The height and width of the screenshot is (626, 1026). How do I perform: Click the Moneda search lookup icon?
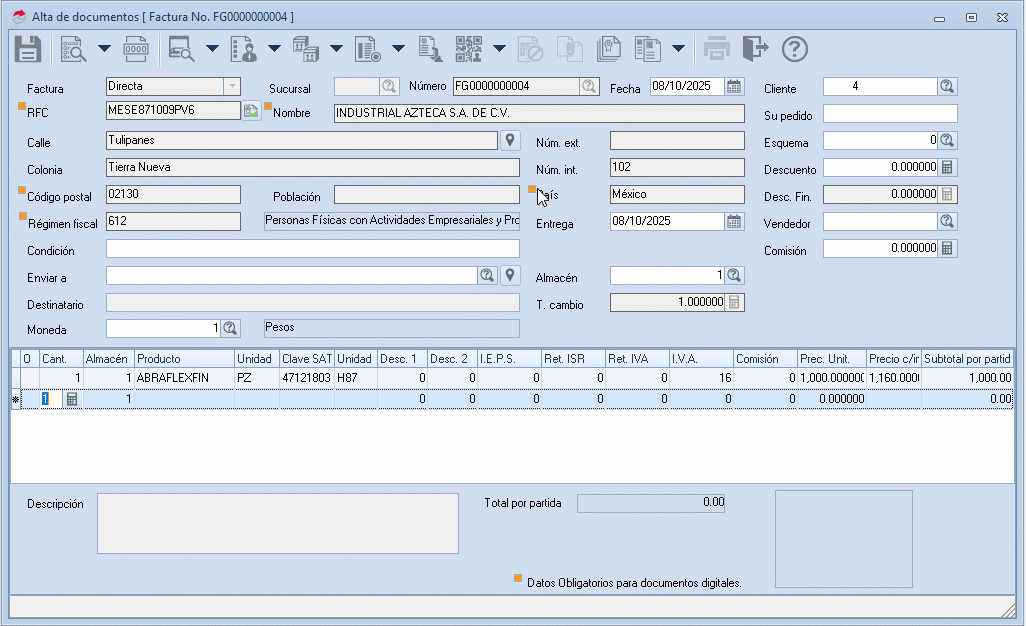(230, 328)
